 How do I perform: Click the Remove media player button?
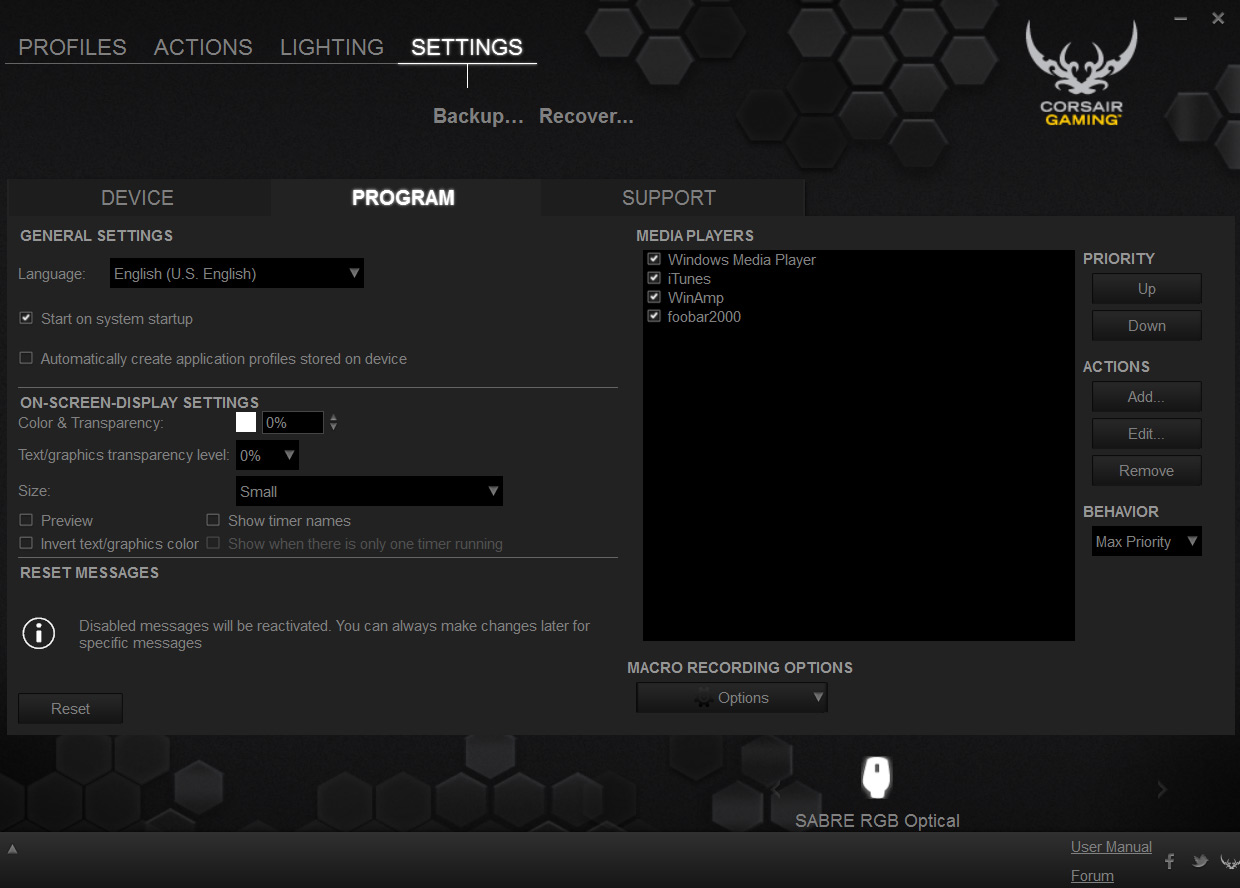click(x=1147, y=471)
